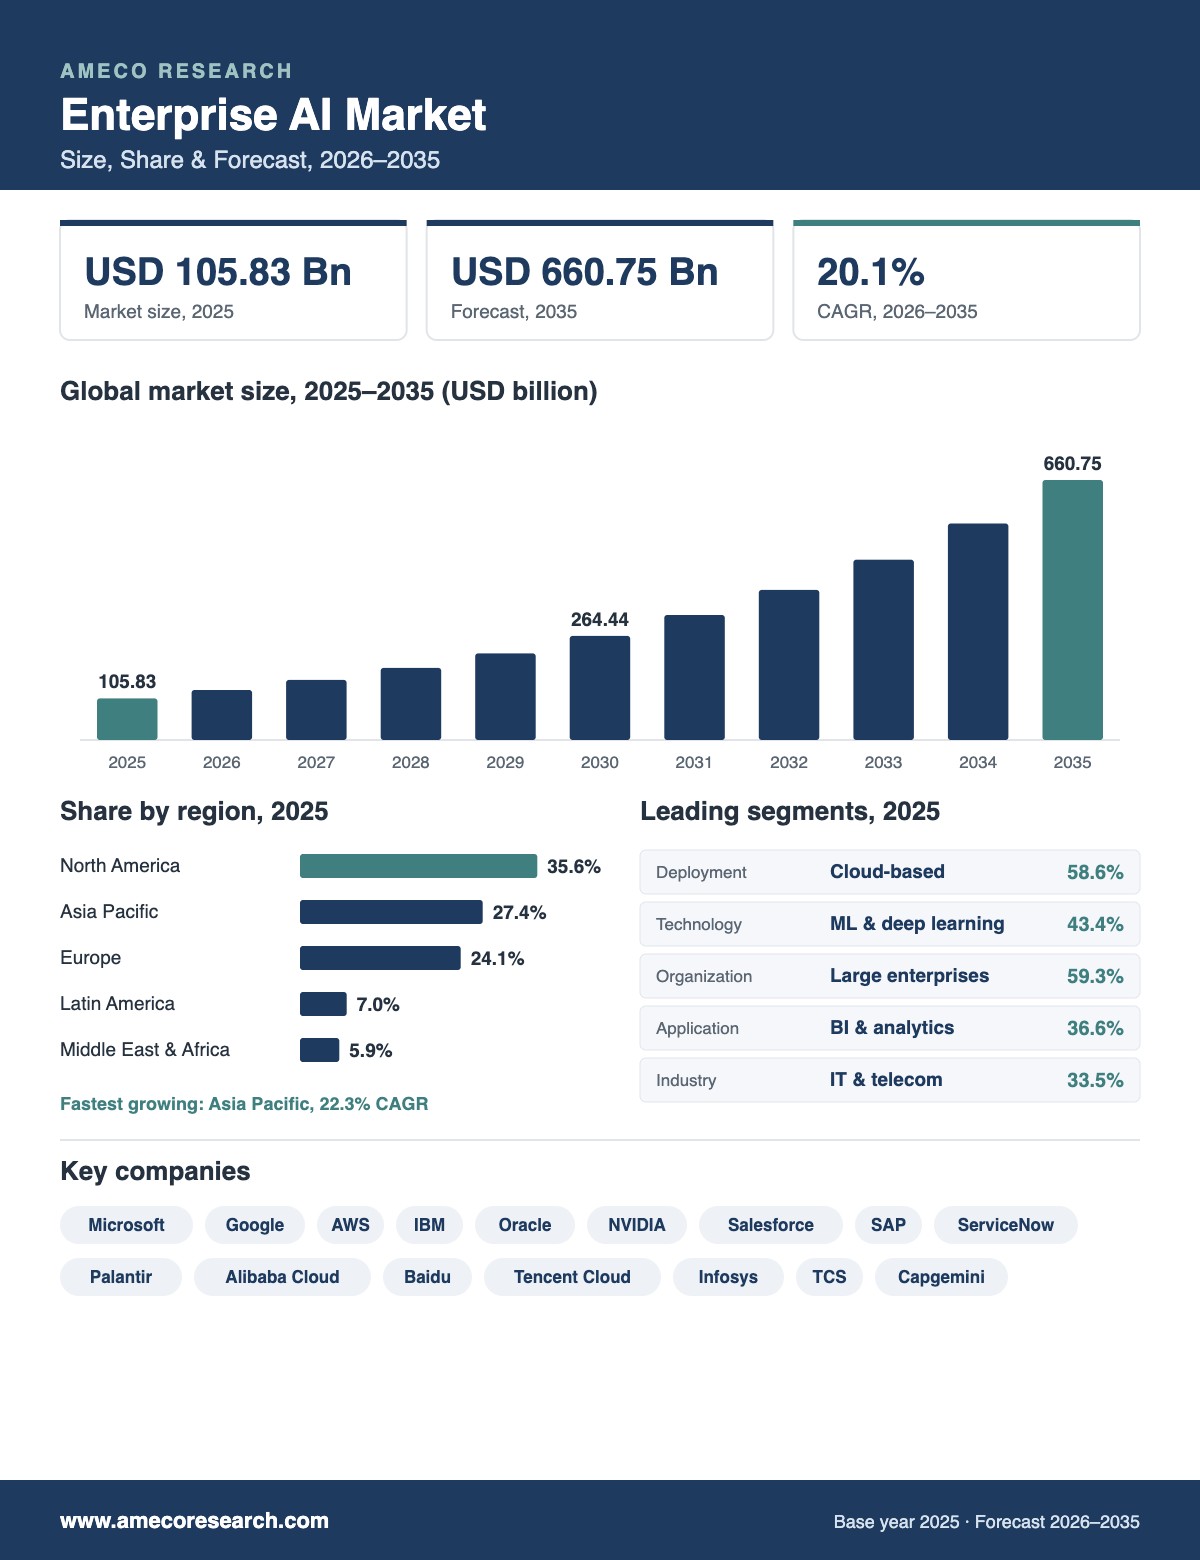The height and width of the screenshot is (1560, 1200).
Task: Click the 660.75 value label above the 2035 bar
Action: [x=1072, y=463]
